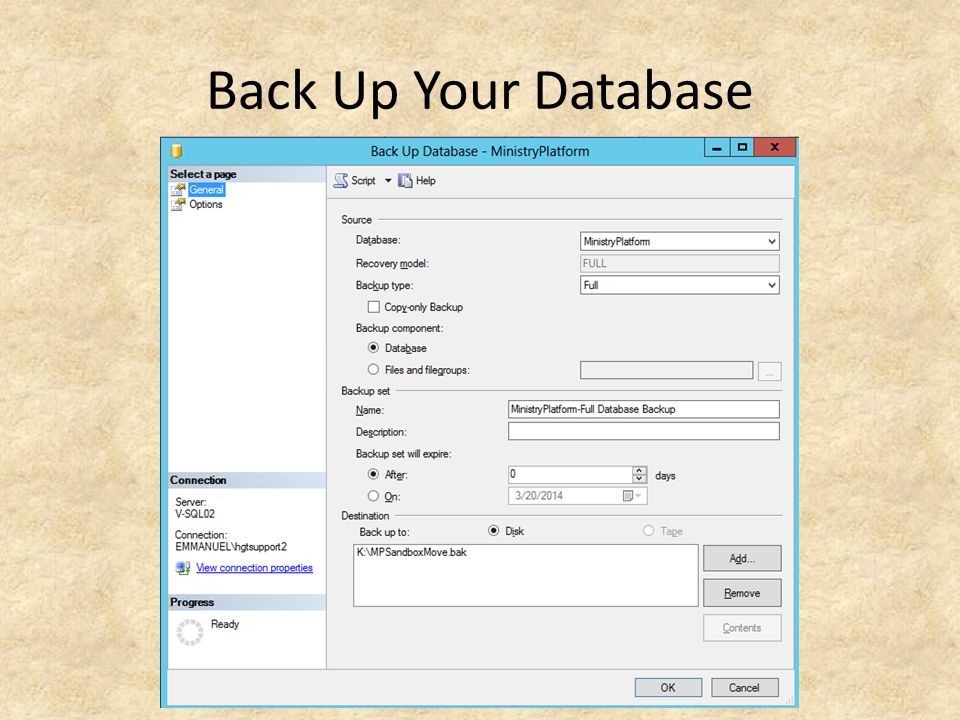Open View connection properties link
960x720 pixels.
254,568
